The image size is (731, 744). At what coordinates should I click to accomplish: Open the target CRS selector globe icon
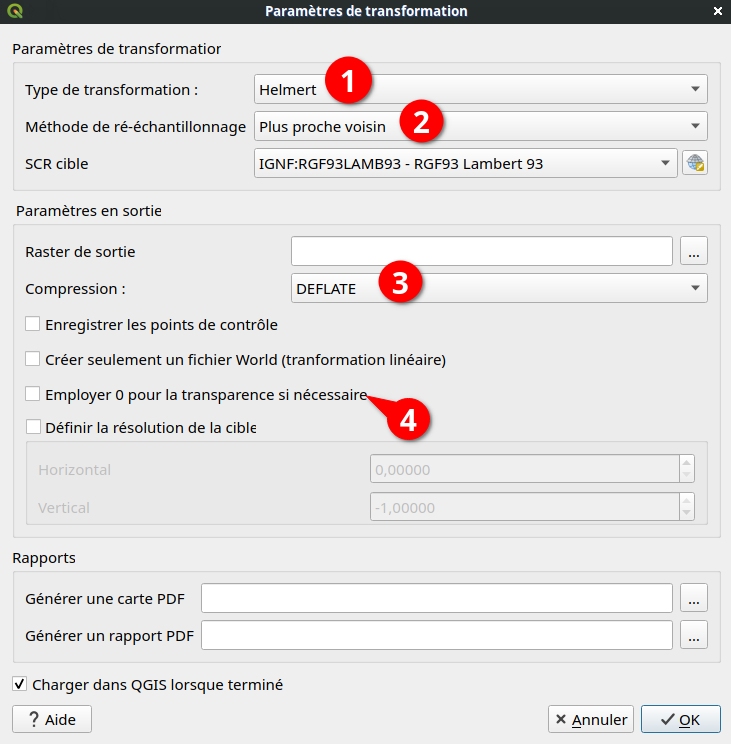point(695,163)
